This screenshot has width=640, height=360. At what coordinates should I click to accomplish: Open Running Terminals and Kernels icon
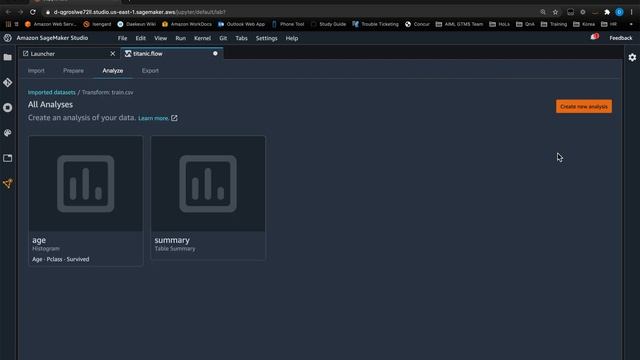pyautogui.click(x=8, y=108)
